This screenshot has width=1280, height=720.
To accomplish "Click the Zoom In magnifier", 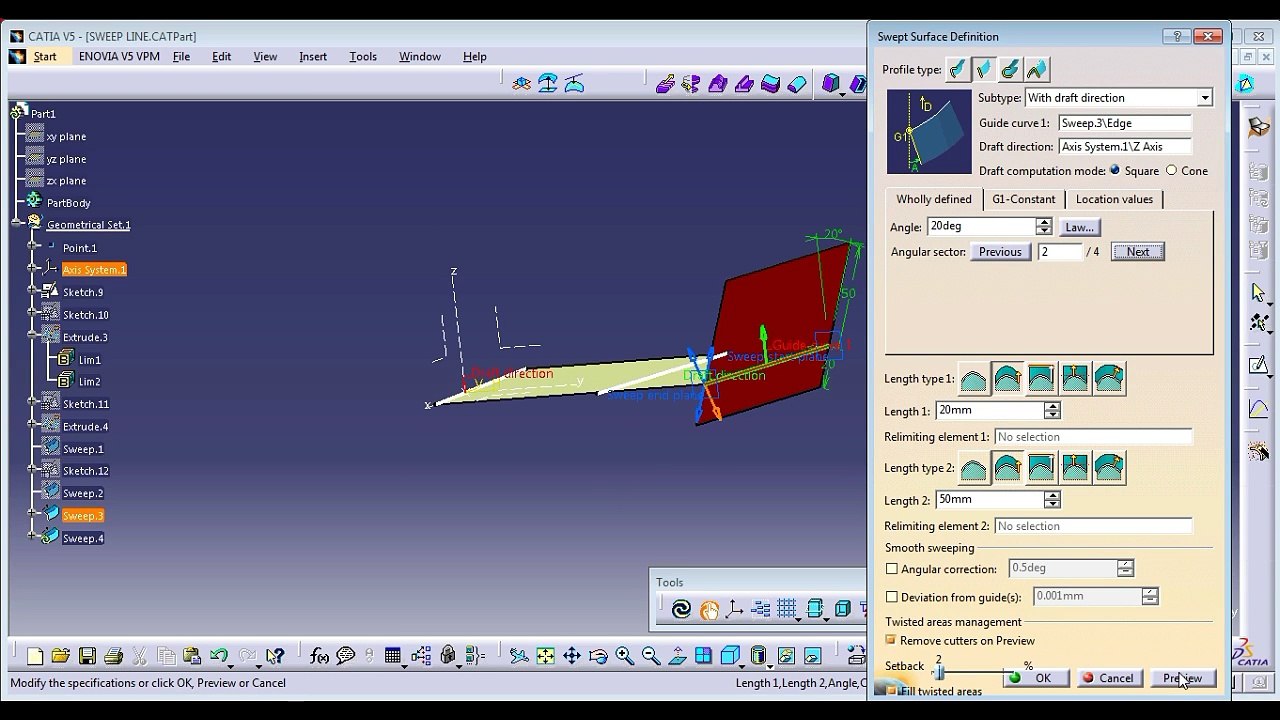I will [625, 656].
